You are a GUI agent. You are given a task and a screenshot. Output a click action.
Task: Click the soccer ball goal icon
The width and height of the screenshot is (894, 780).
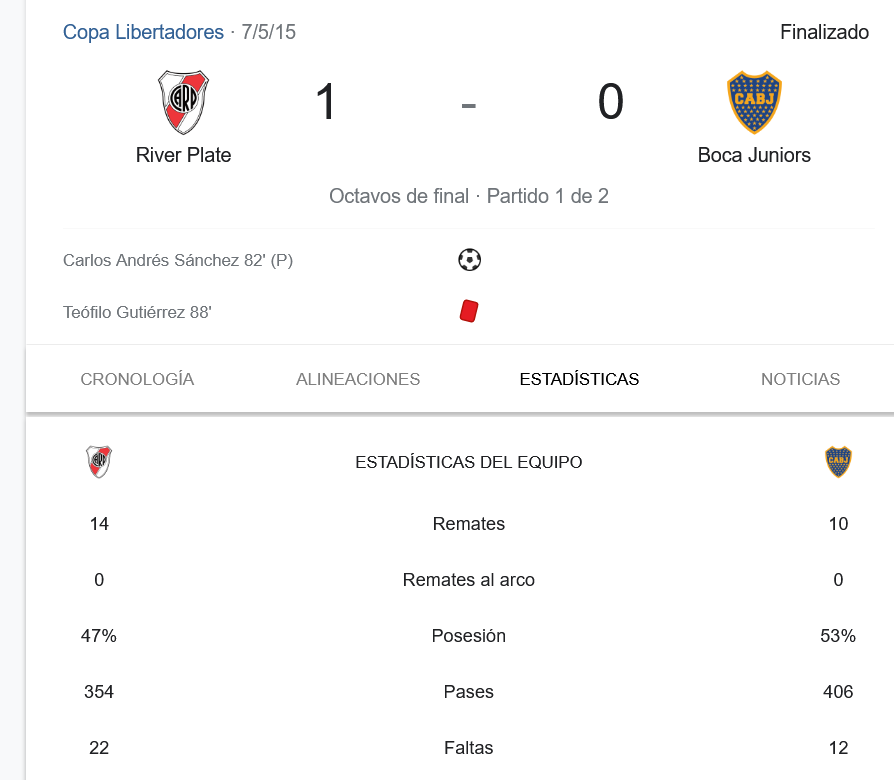[469, 260]
